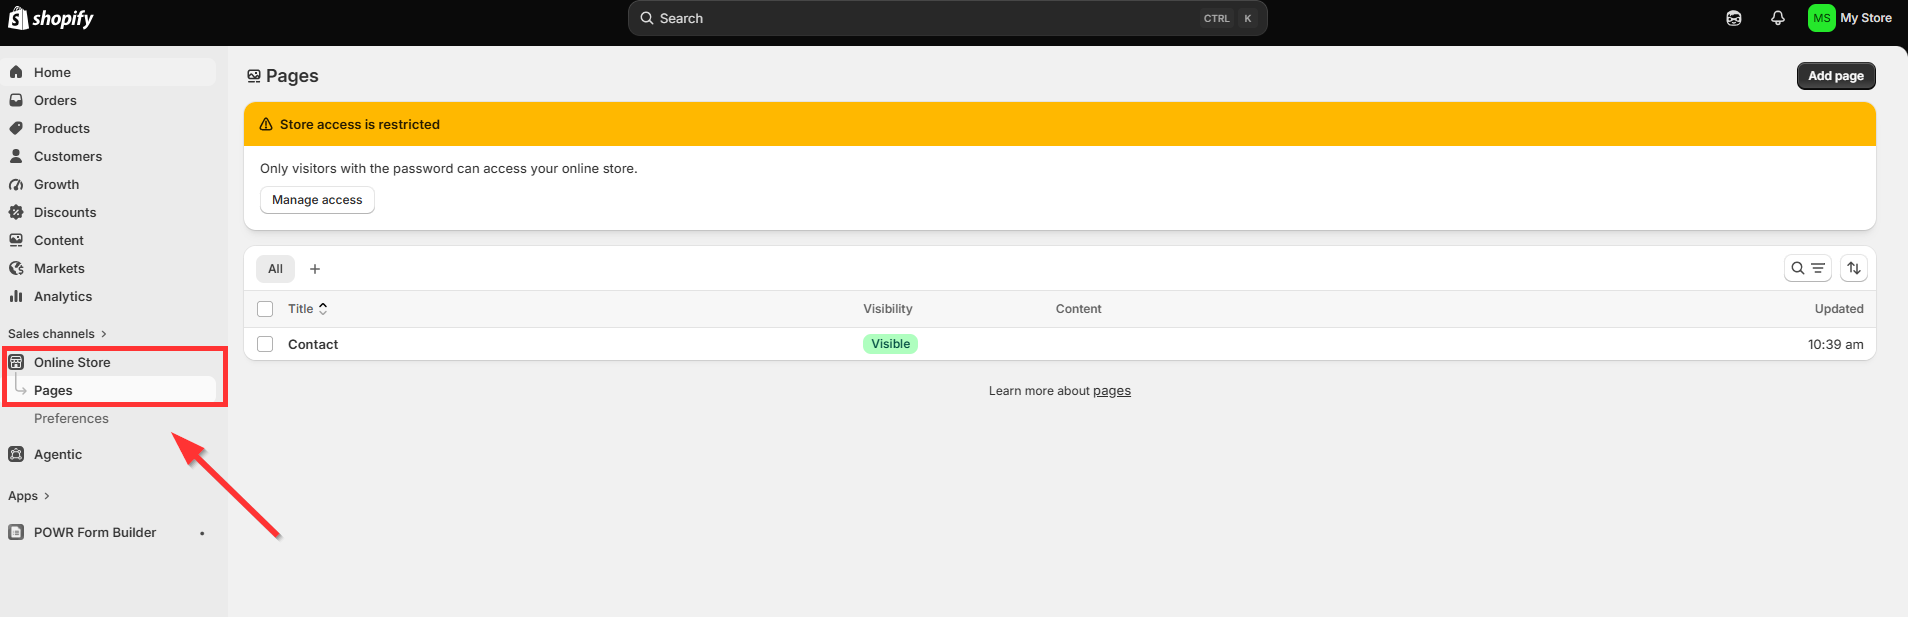Viewport: 1908px width, 617px height.
Task: Click the Growth icon
Action: [x=16, y=184]
